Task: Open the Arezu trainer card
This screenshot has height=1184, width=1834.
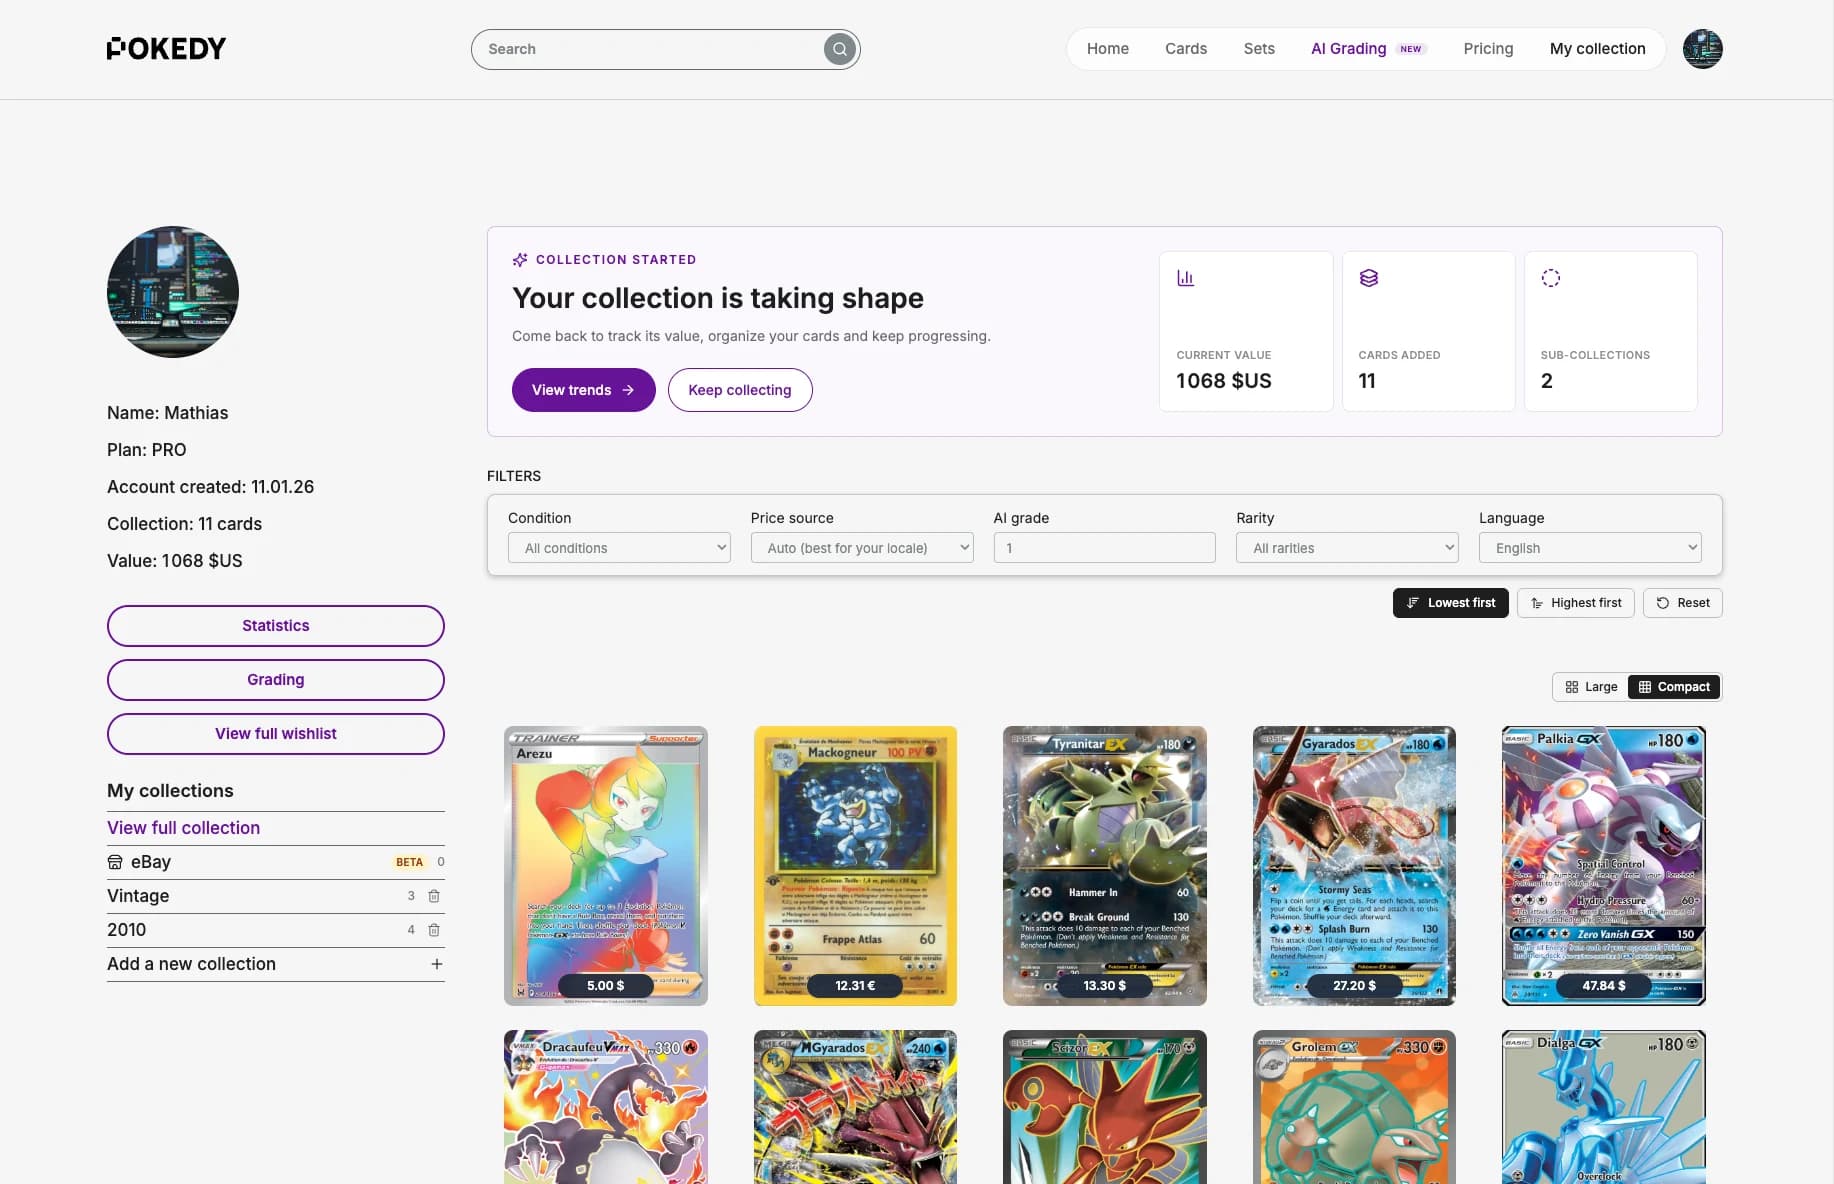Action: click(x=606, y=866)
